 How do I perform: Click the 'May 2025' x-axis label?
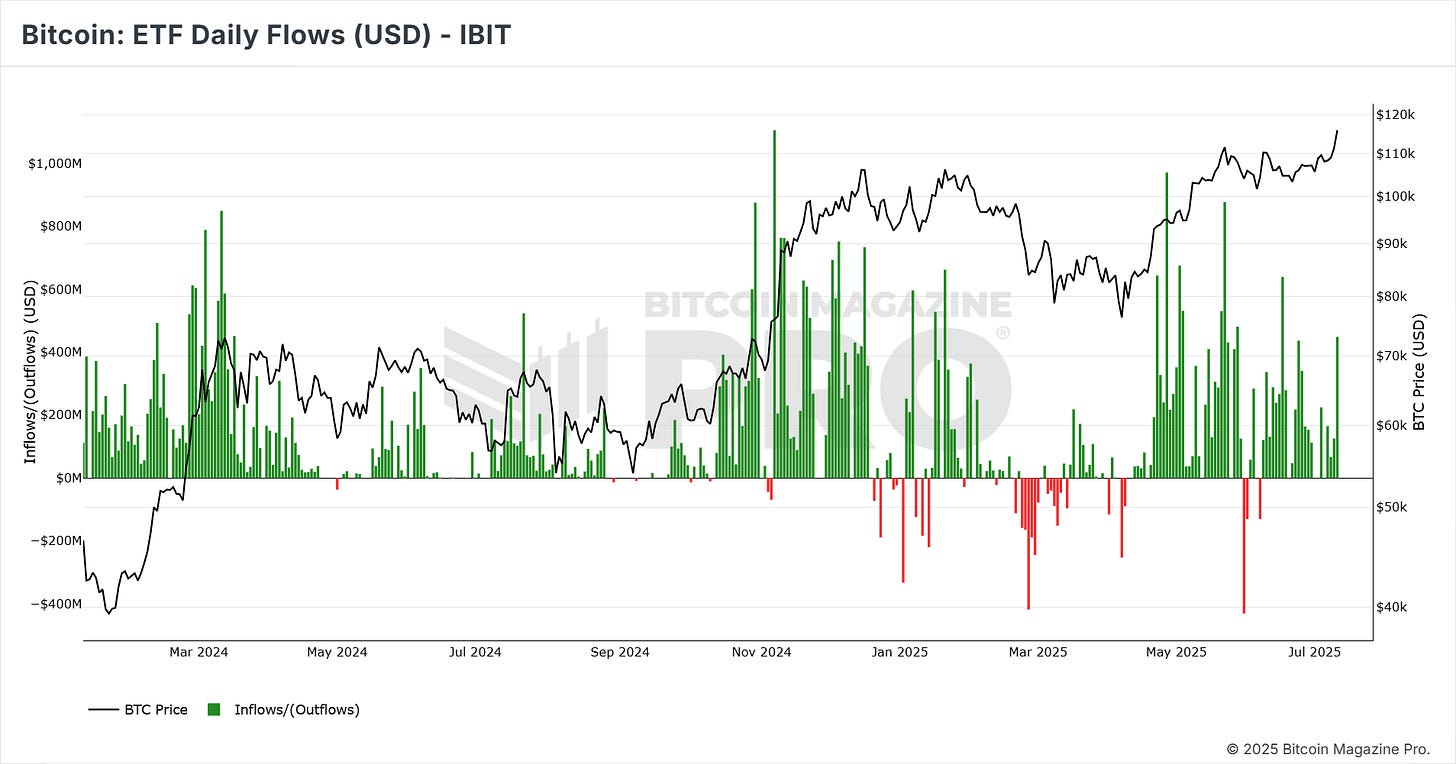tap(1176, 652)
